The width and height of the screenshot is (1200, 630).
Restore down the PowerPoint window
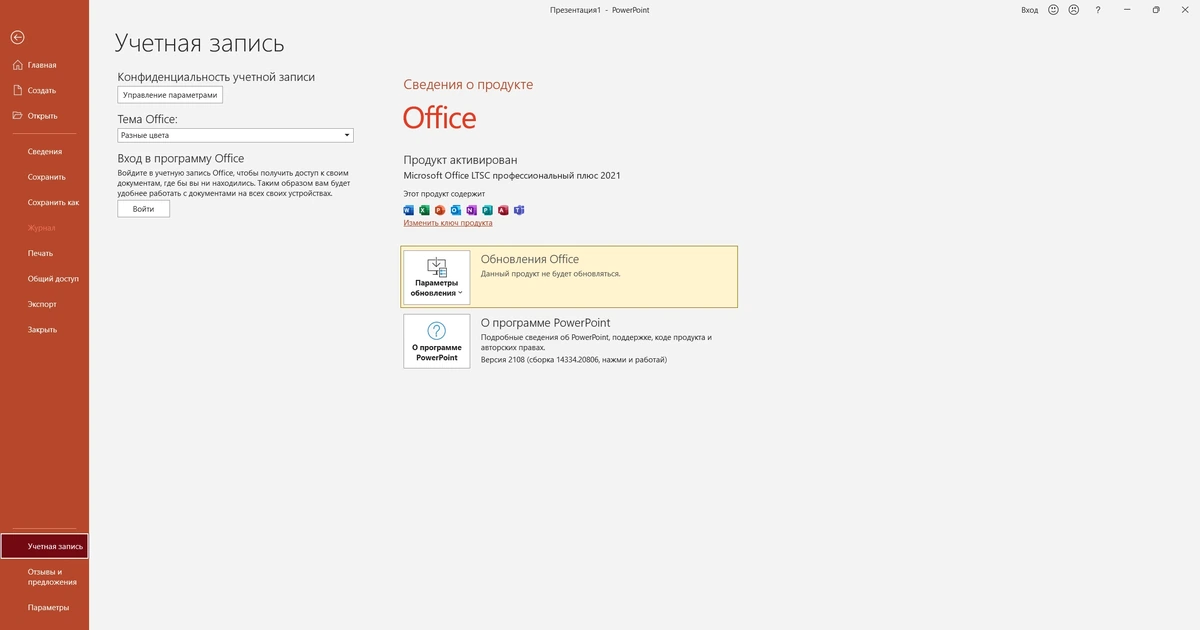tap(1156, 9)
